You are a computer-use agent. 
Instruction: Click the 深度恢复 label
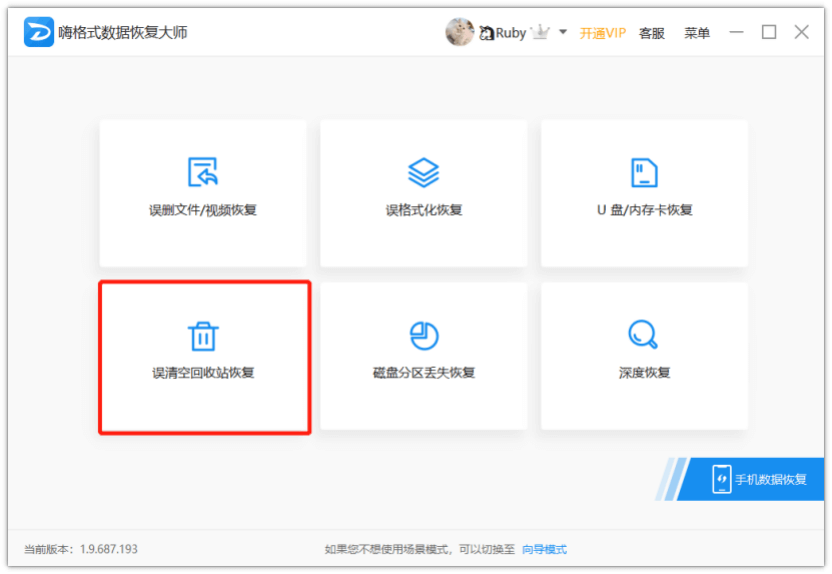[645, 373]
